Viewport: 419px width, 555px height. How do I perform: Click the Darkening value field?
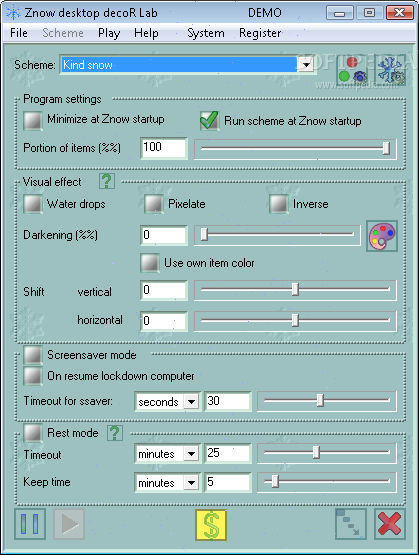tap(163, 235)
